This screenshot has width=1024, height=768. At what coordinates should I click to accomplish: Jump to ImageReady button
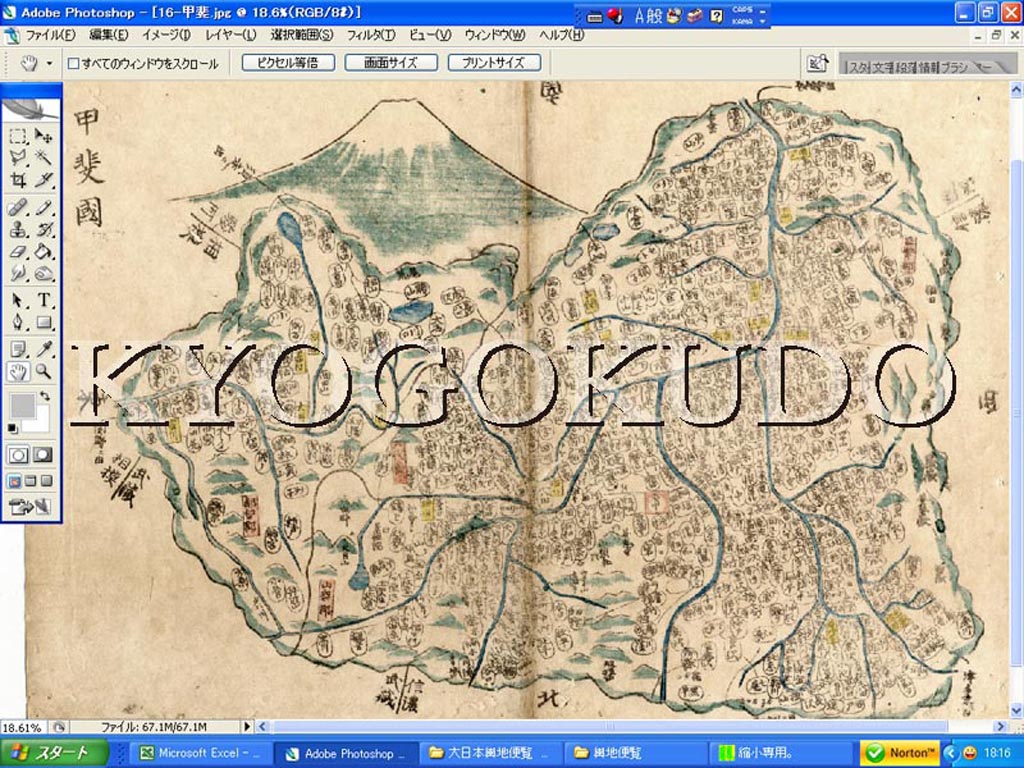pyautogui.click(x=31, y=506)
